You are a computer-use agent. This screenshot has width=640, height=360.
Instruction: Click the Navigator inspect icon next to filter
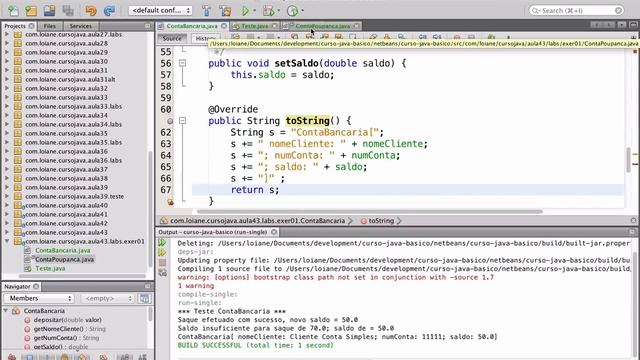144,298
